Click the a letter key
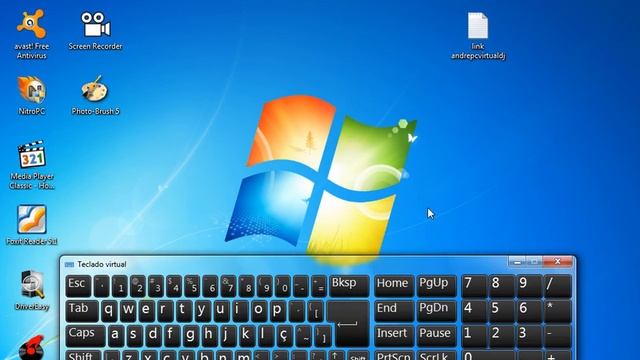640x360 pixels. pyautogui.click(x=116, y=336)
